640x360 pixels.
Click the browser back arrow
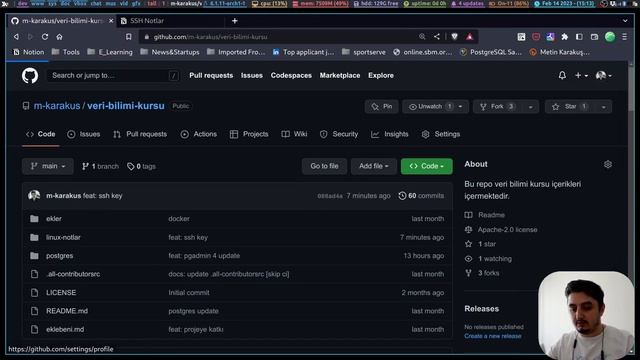coord(16,37)
